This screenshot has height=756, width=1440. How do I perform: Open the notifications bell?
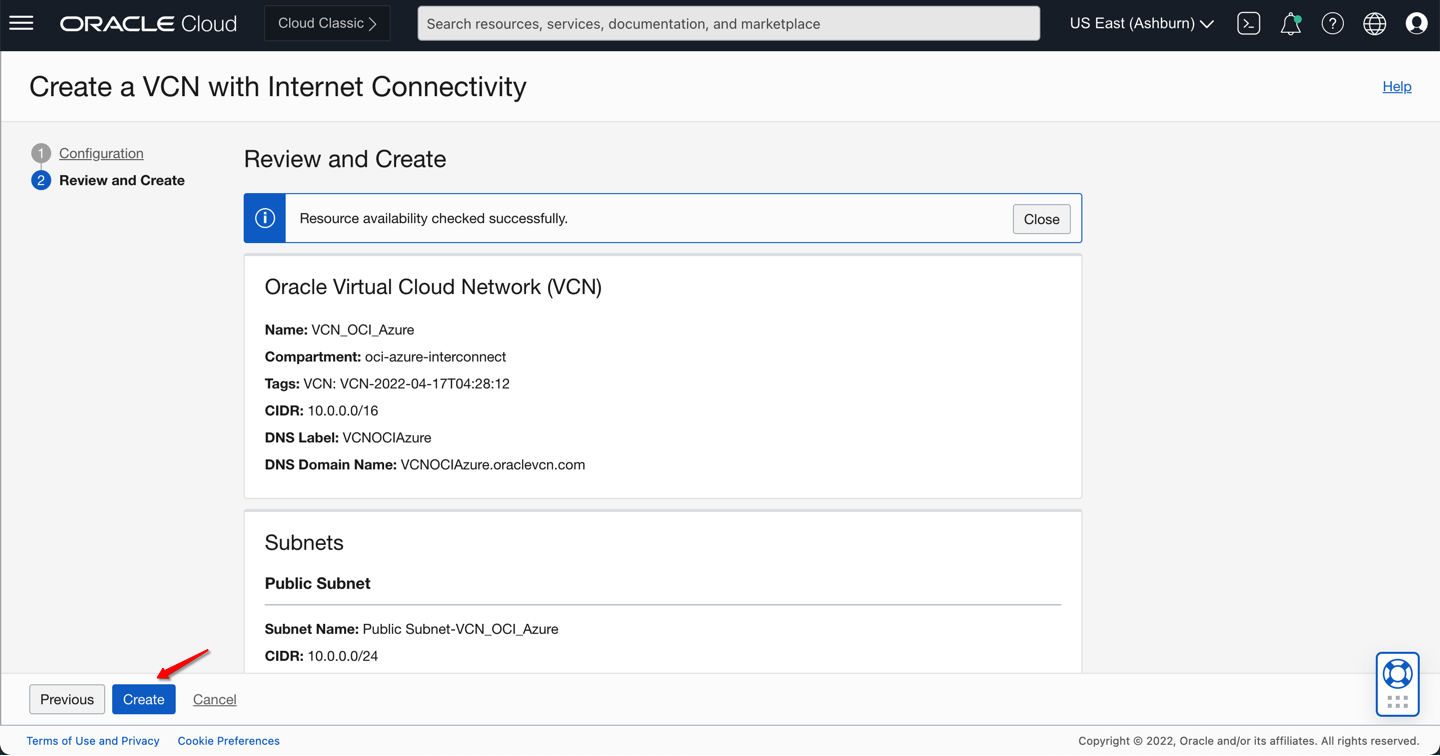tap(1290, 23)
